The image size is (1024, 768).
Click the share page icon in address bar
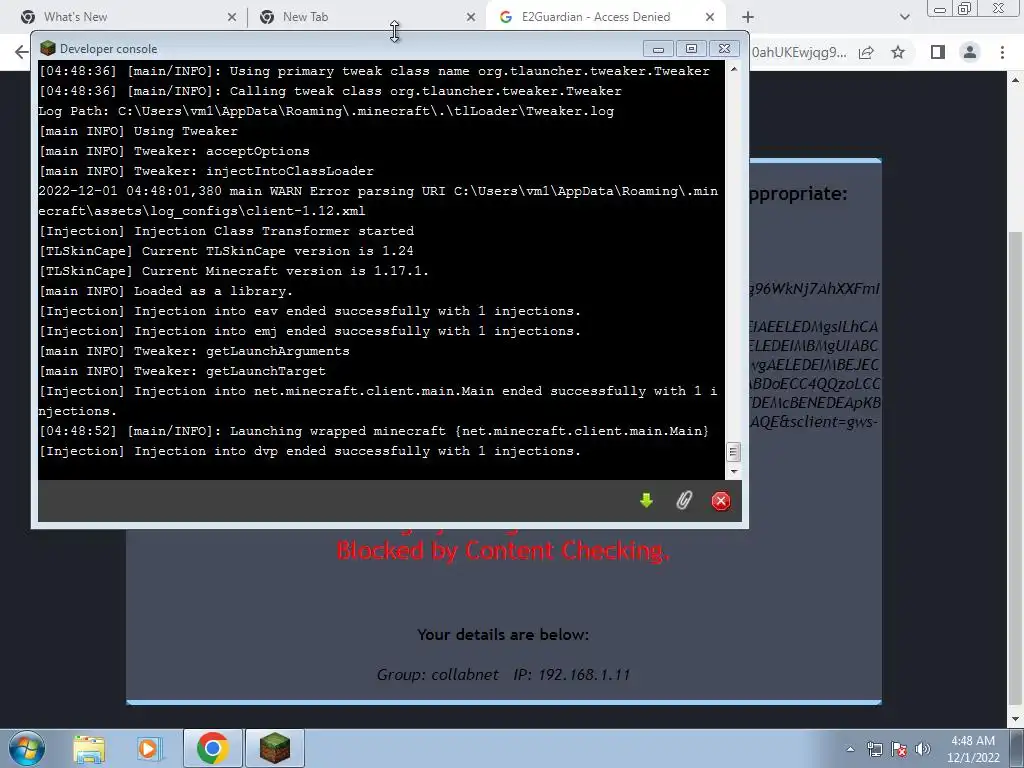tap(866, 52)
